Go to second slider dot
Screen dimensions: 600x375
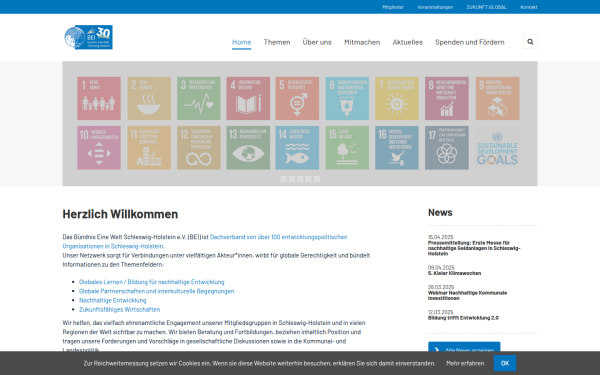(292, 179)
